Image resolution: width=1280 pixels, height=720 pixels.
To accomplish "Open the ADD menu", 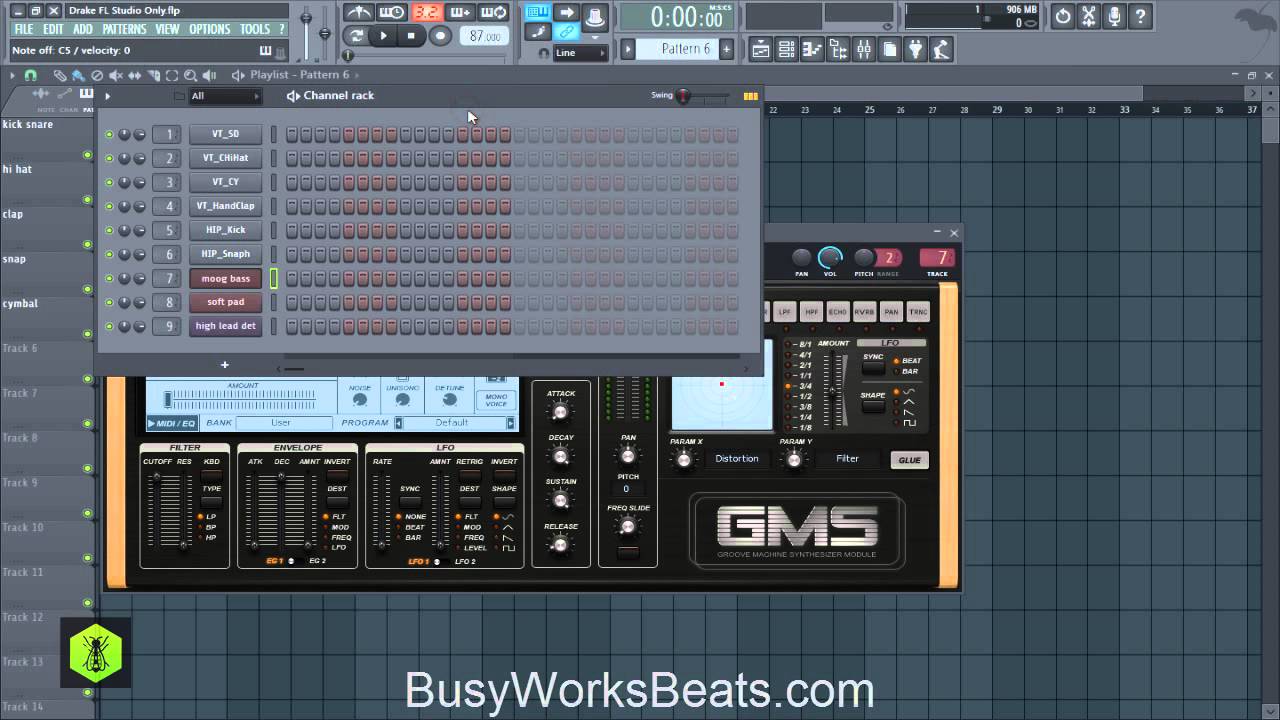I will pyautogui.click(x=83, y=30).
